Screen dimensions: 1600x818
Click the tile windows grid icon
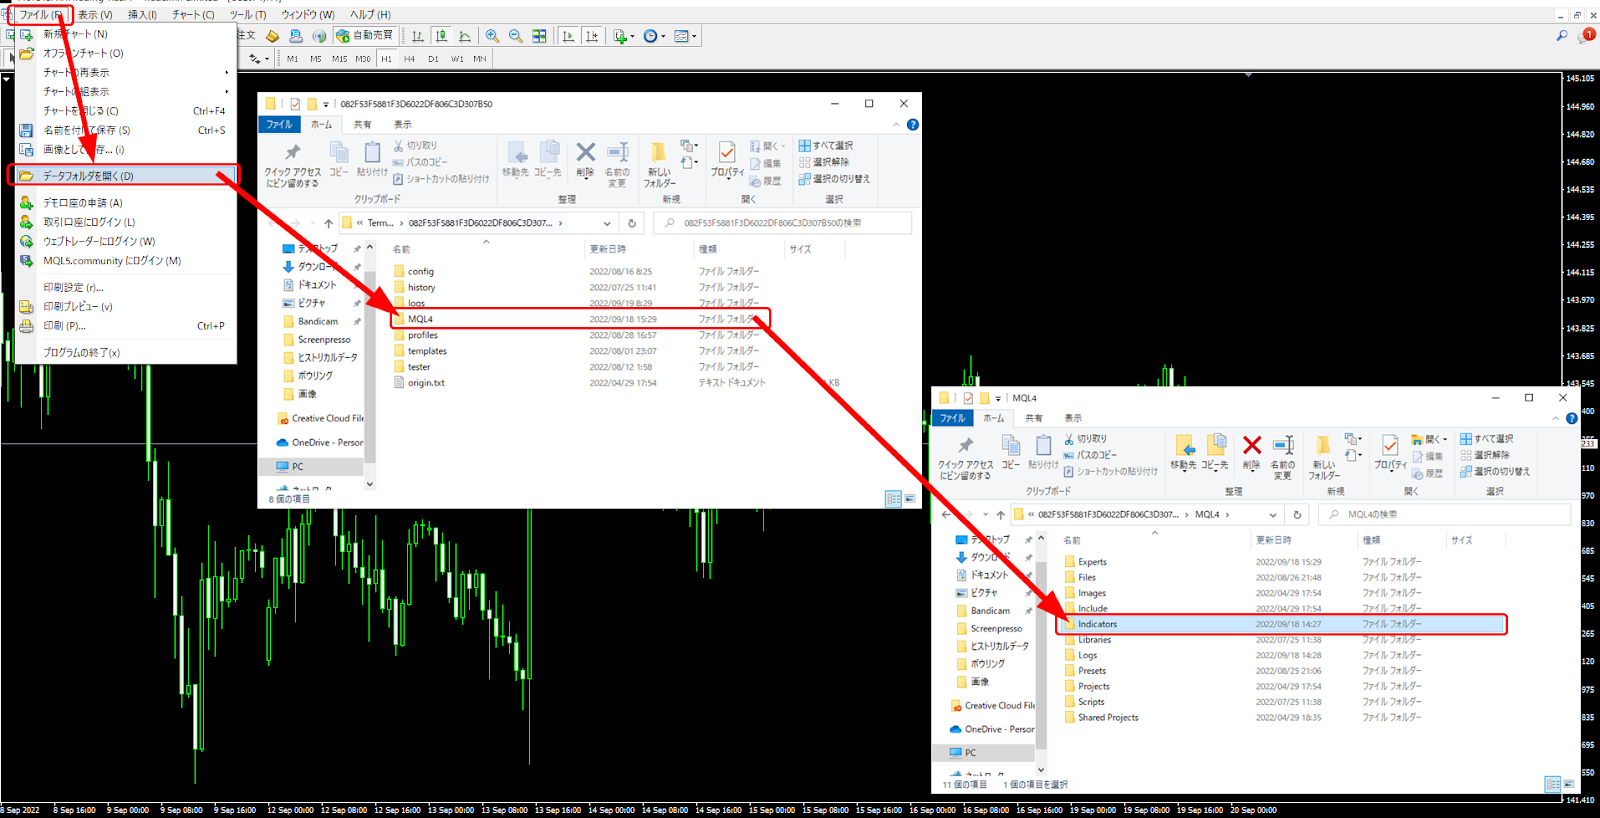539,36
